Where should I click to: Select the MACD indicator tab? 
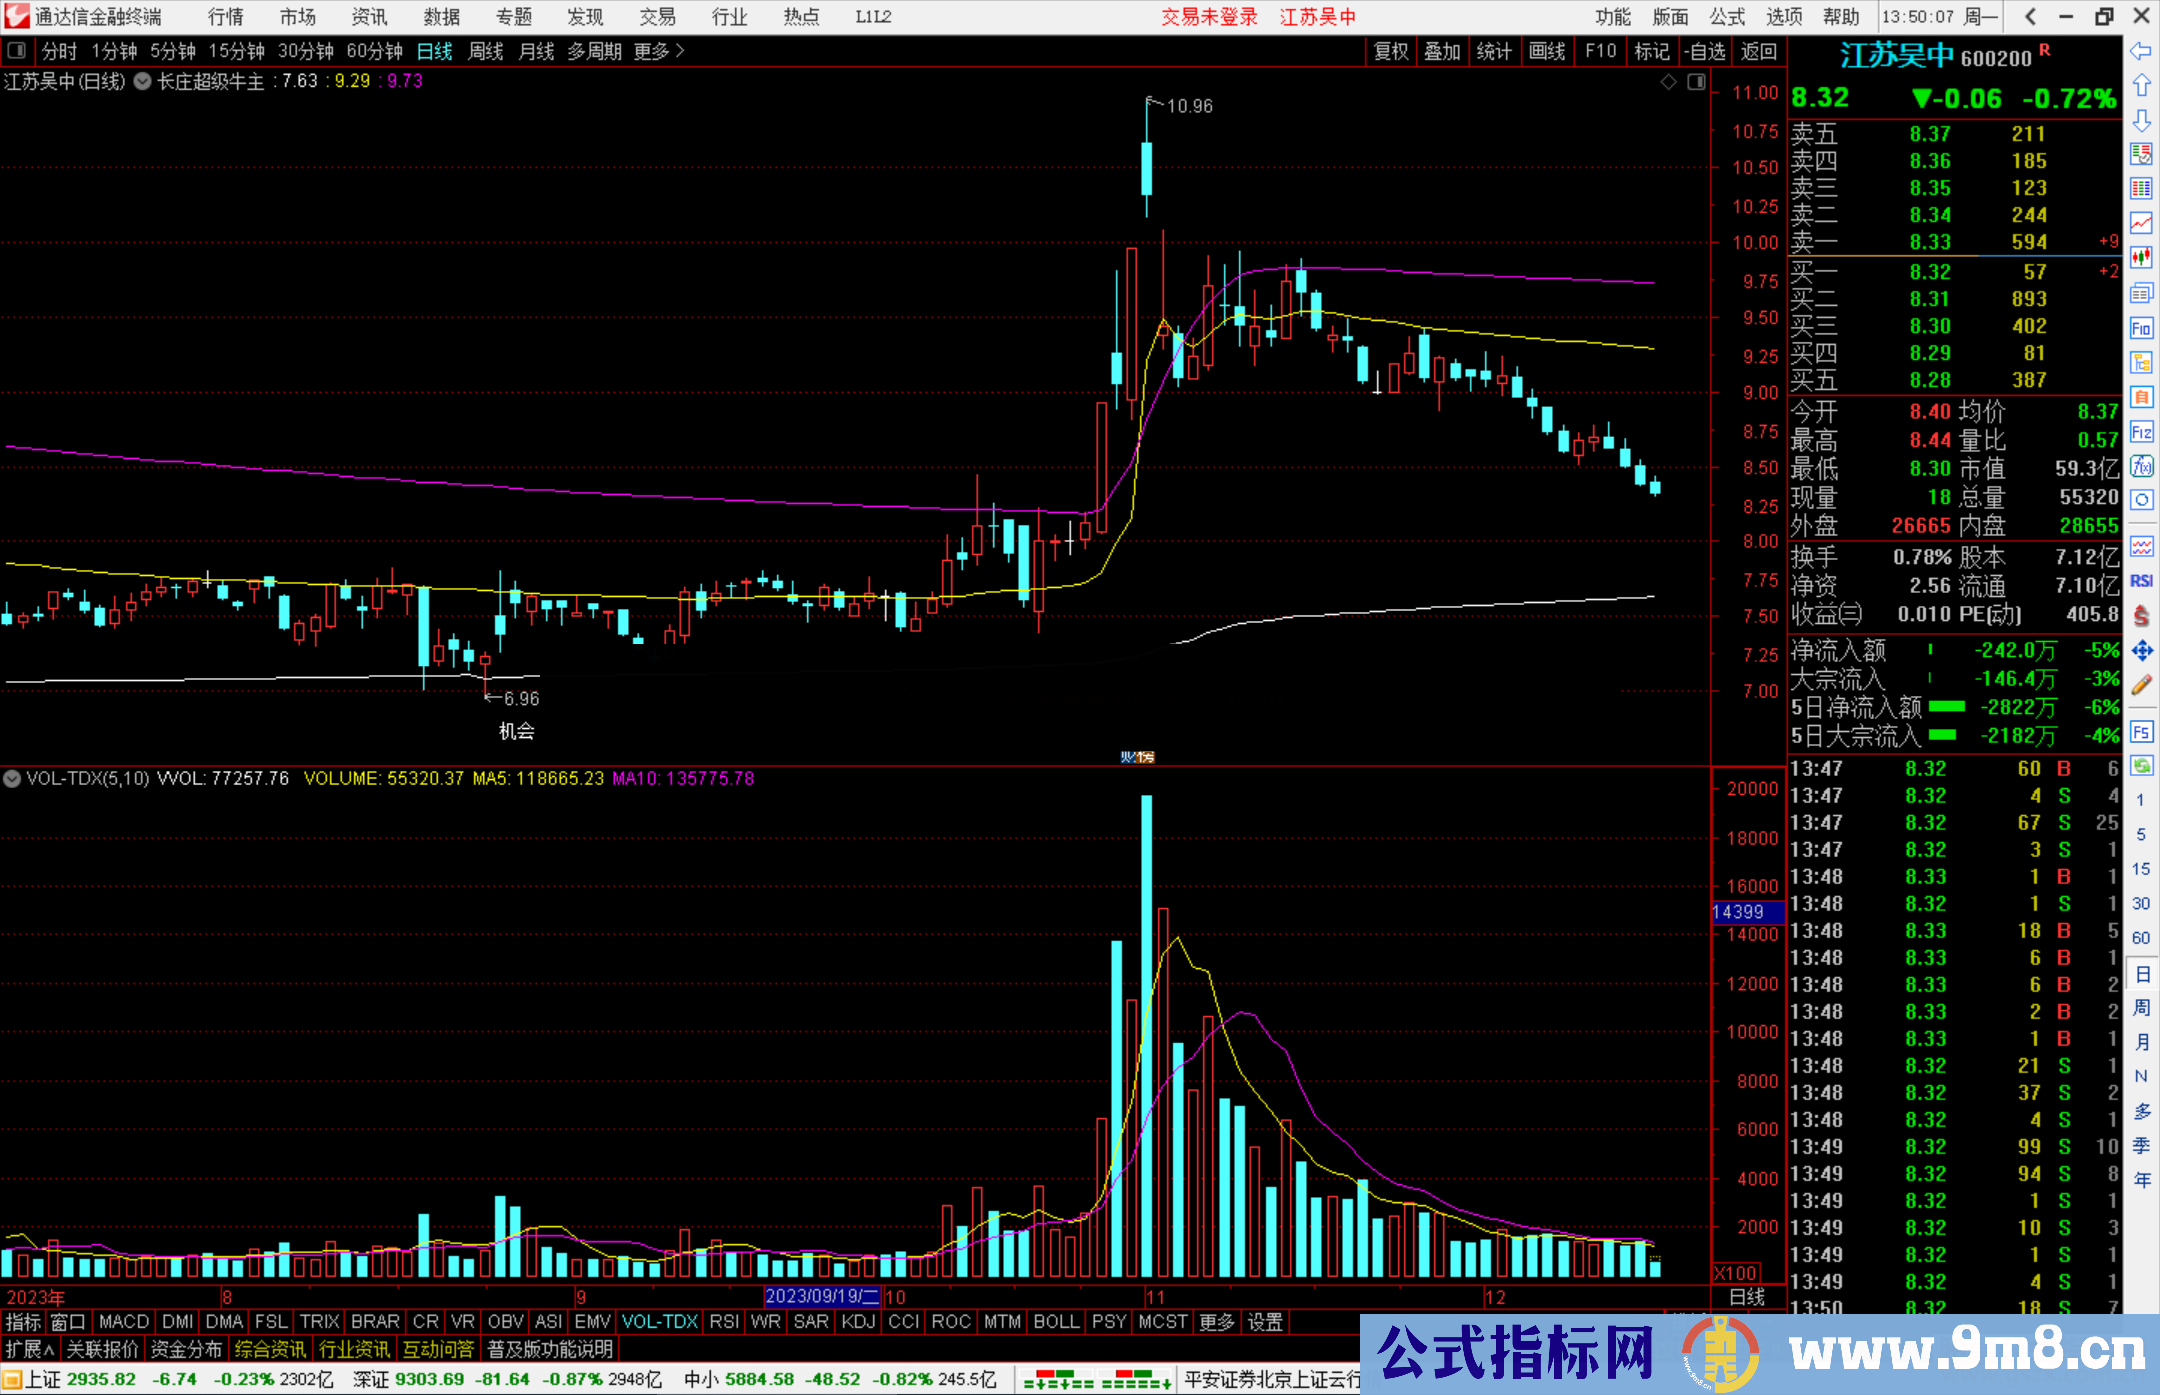124,1322
